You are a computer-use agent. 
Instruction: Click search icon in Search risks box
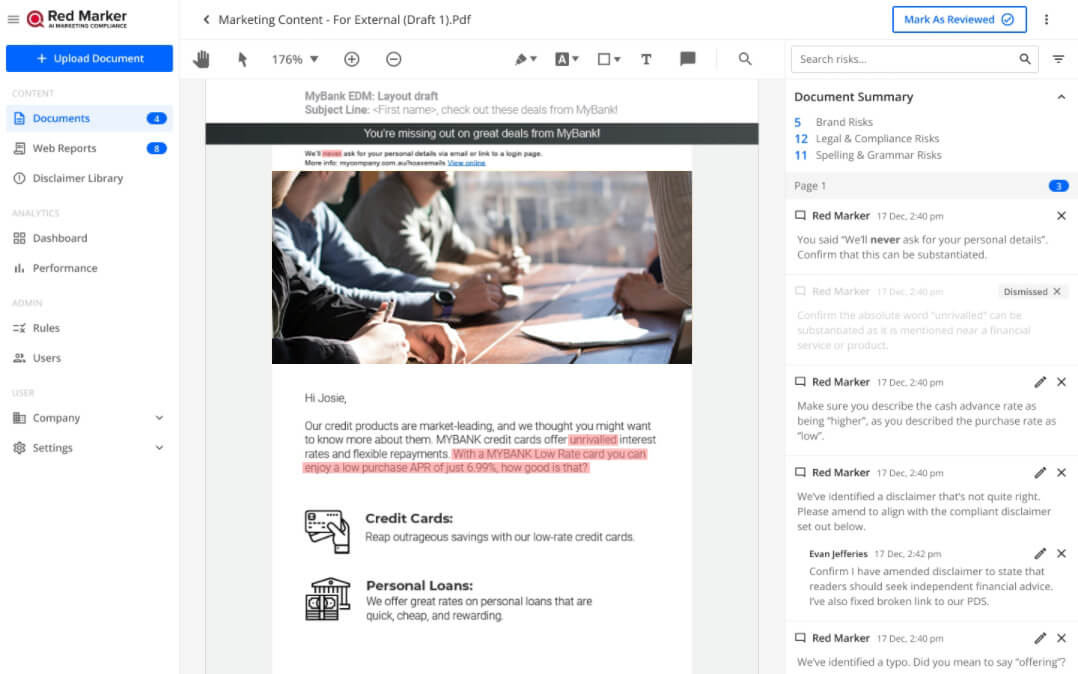click(x=1024, y=59)
